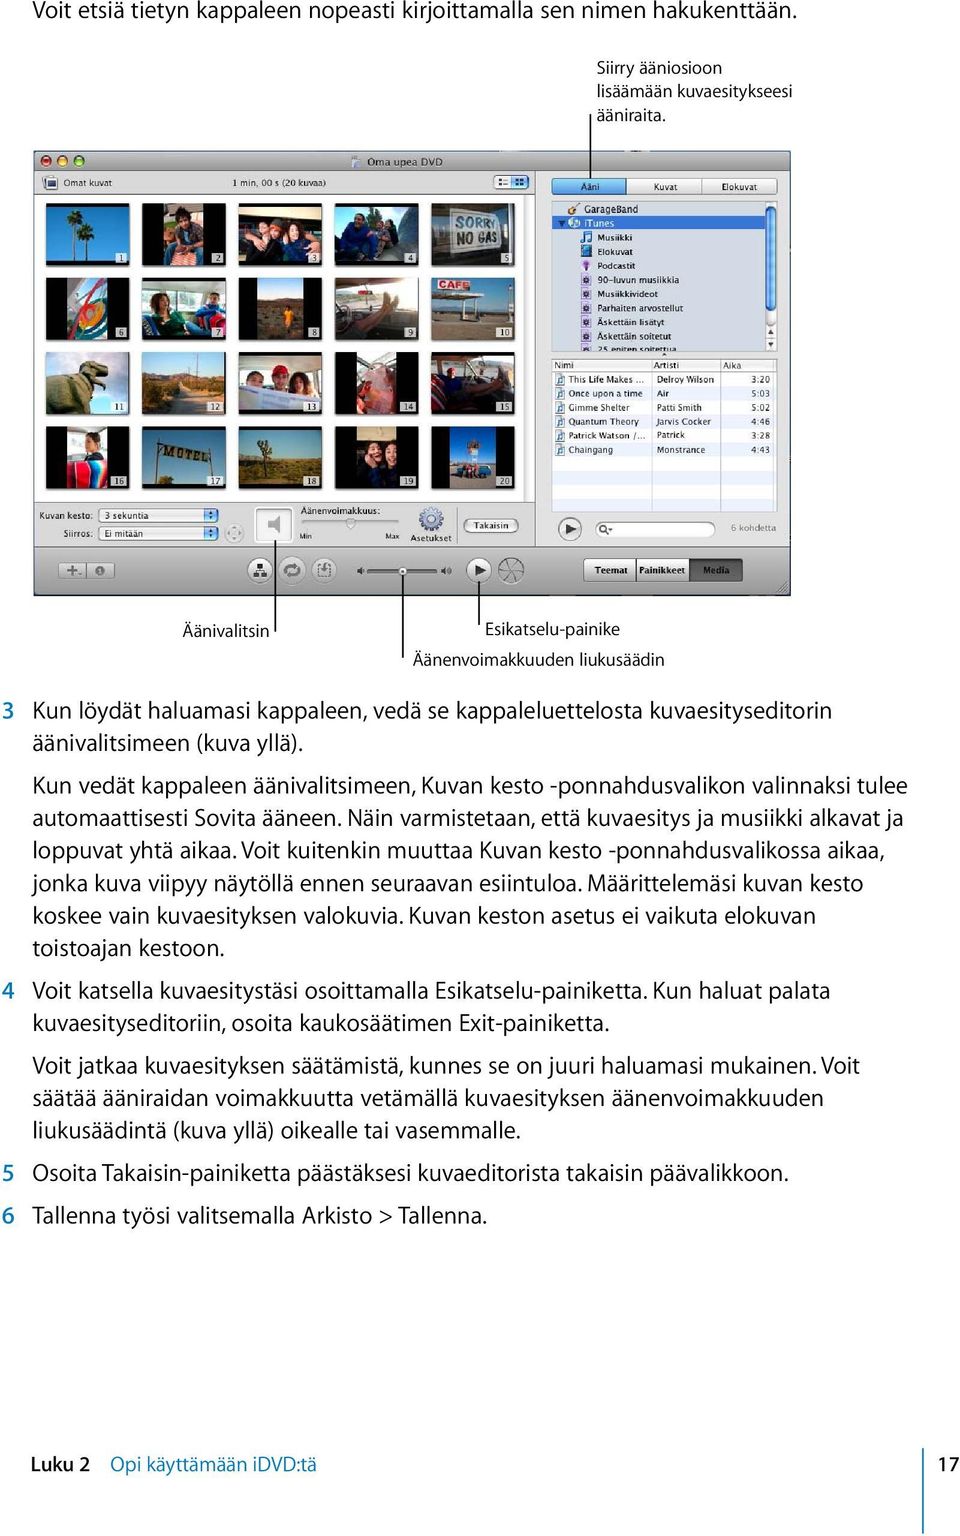Play the selected song in media browser
Viewport: 960px width, 1536px height.
click(570, 528)
